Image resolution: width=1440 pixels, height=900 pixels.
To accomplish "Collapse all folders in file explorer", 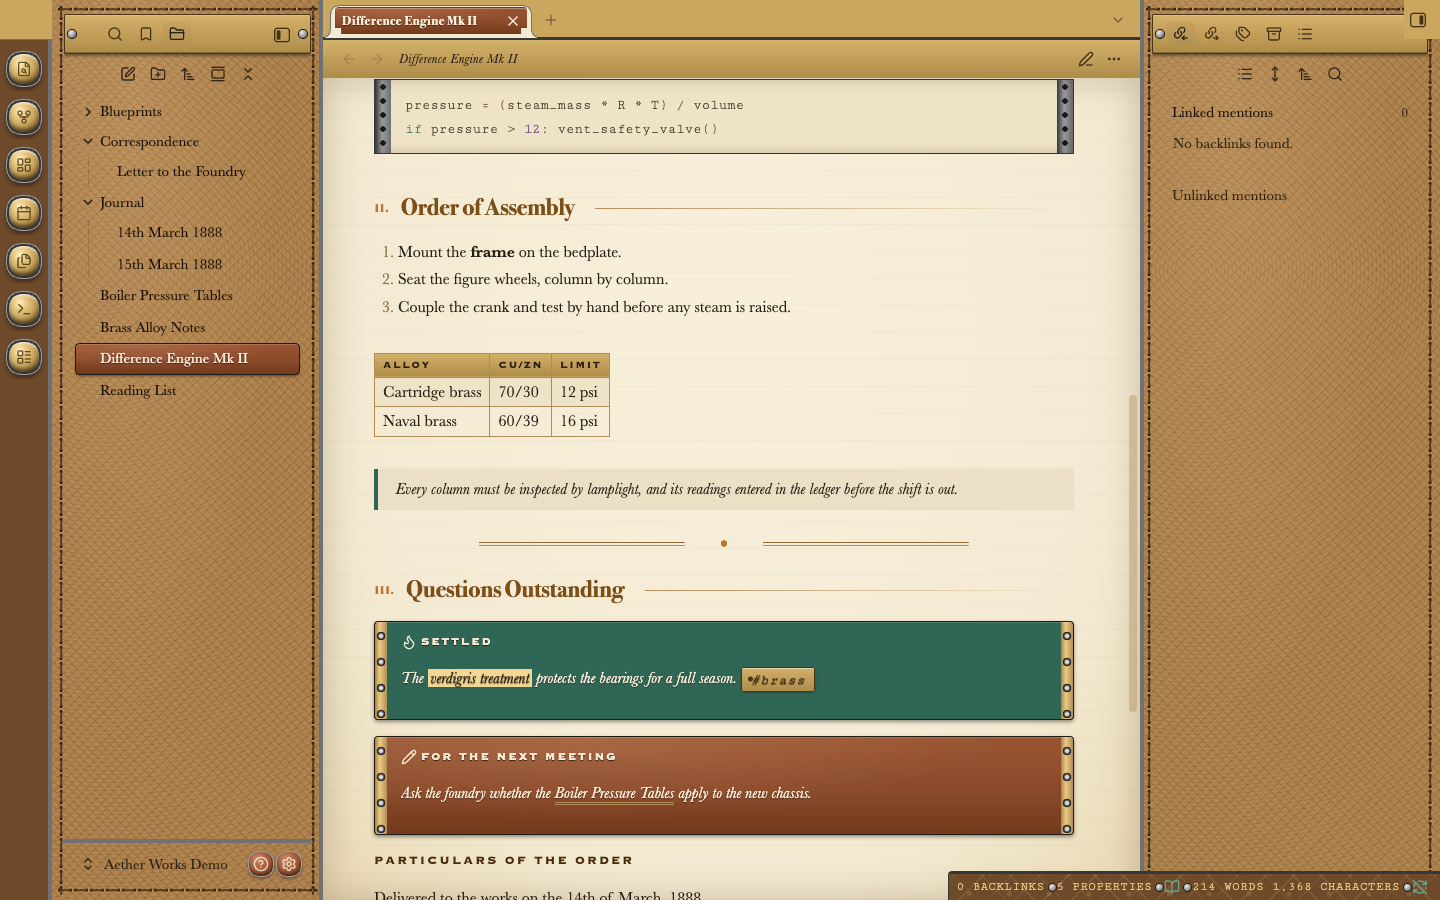I will (248, 74).
